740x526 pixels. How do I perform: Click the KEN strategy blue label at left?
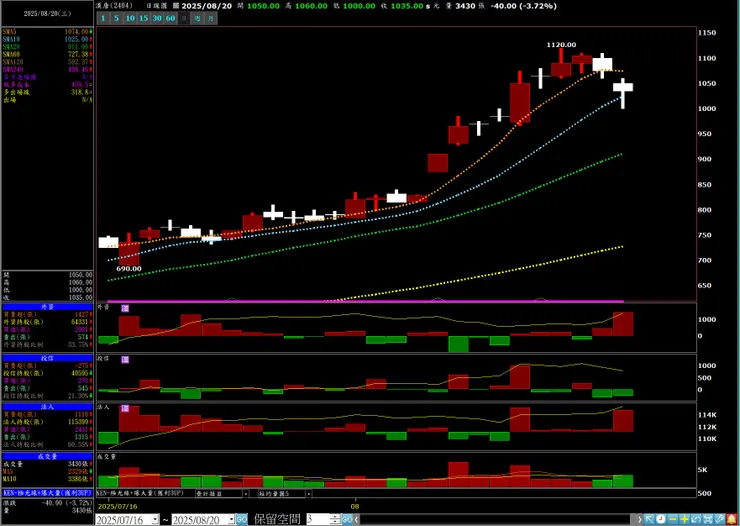(47, 492)
